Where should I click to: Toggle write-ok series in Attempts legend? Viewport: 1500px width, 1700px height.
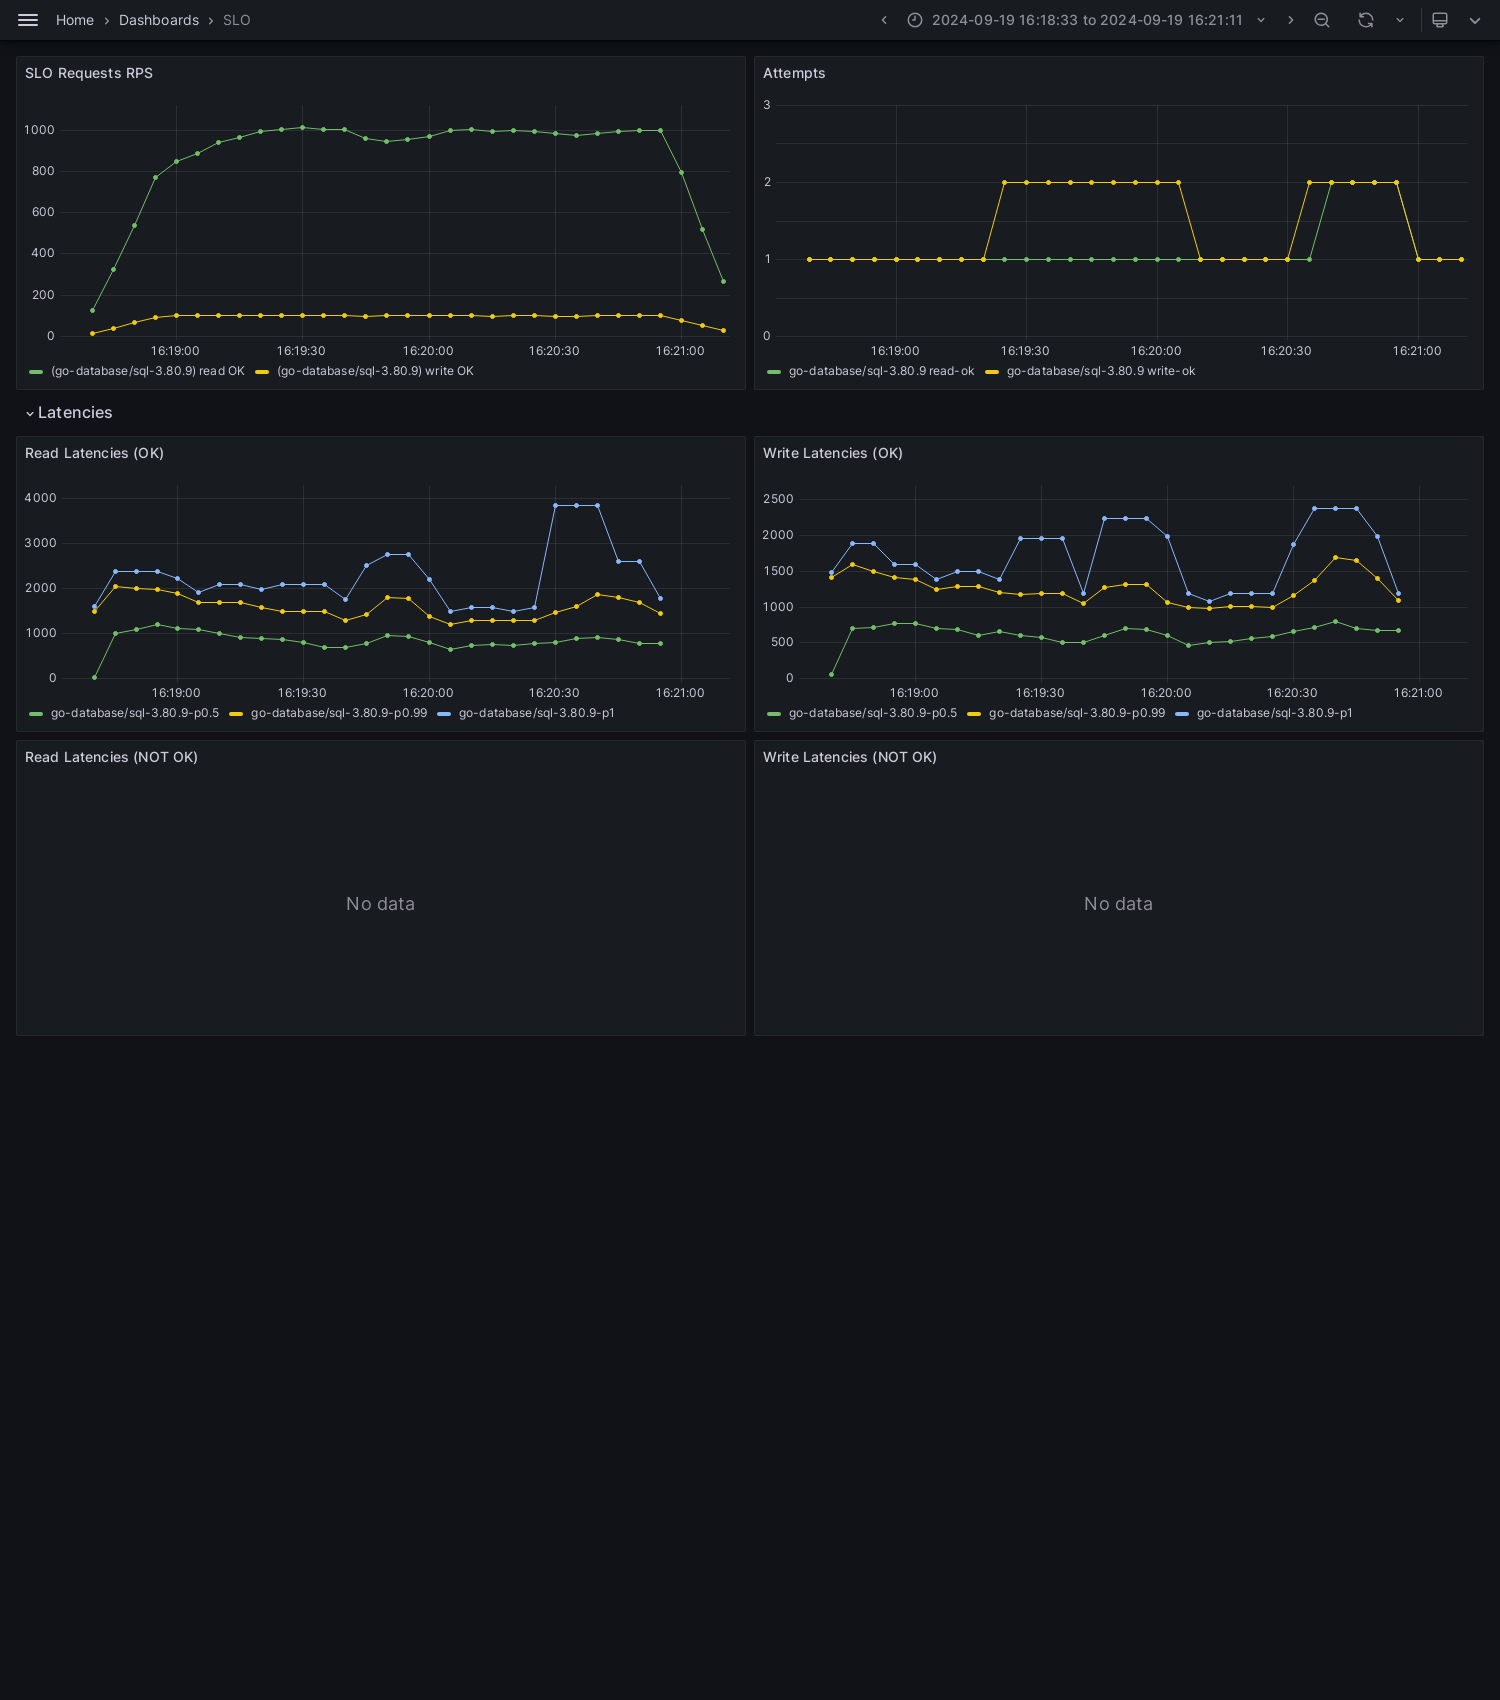tap(1101, 371)
